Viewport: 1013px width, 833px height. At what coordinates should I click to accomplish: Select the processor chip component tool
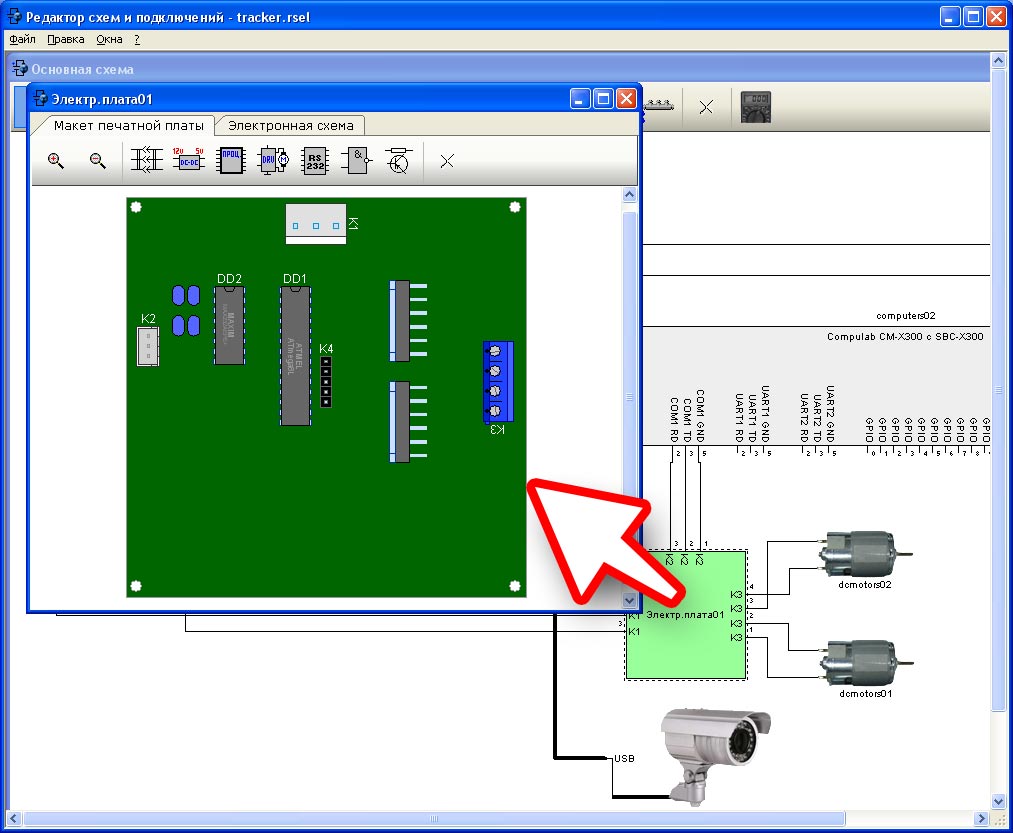[x=231, y=160]
